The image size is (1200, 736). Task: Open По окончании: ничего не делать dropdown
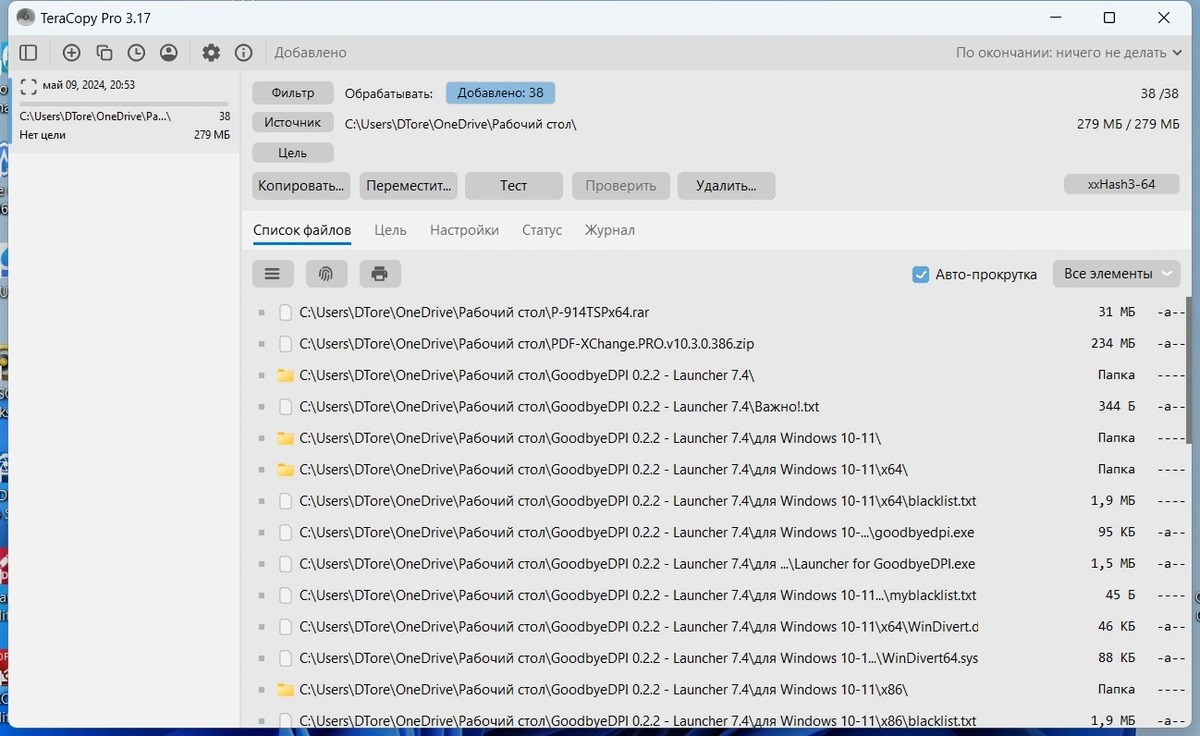click(1069, 53)
